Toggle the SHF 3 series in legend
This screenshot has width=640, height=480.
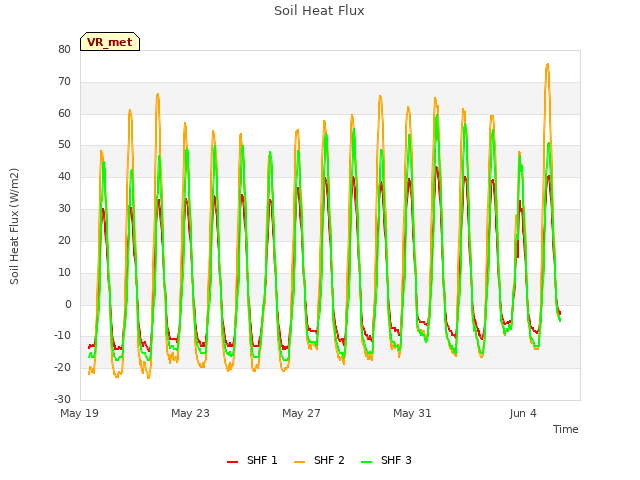click(386, 460)
